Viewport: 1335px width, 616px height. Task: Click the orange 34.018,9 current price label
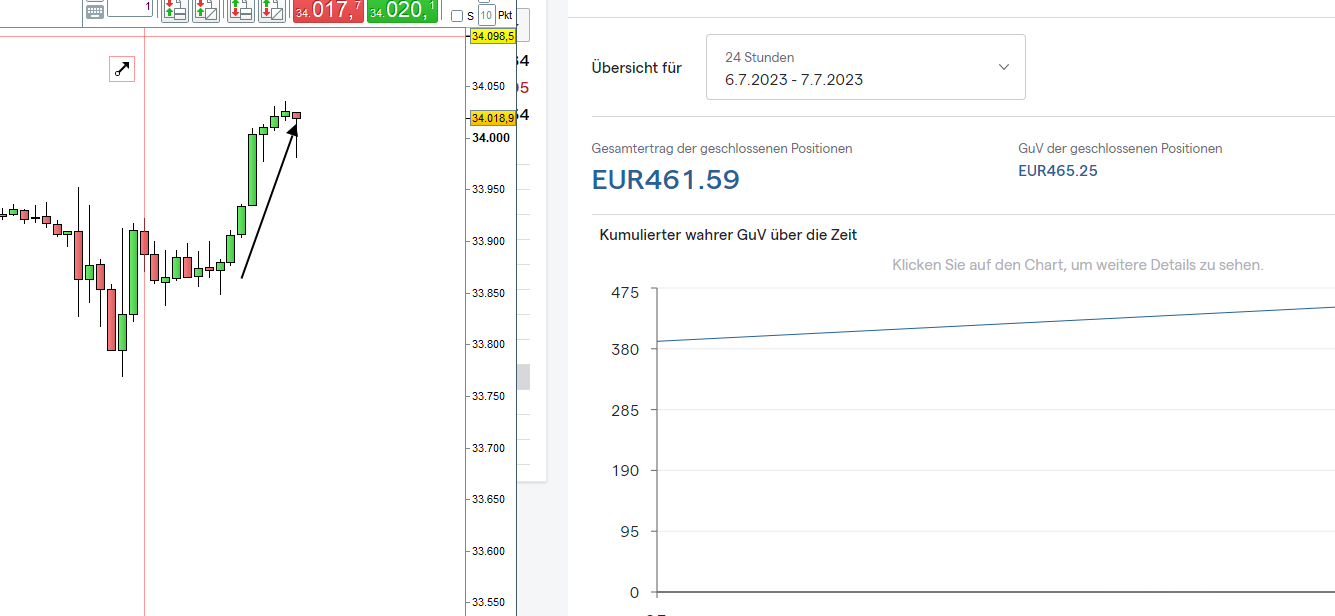[492, 118]
